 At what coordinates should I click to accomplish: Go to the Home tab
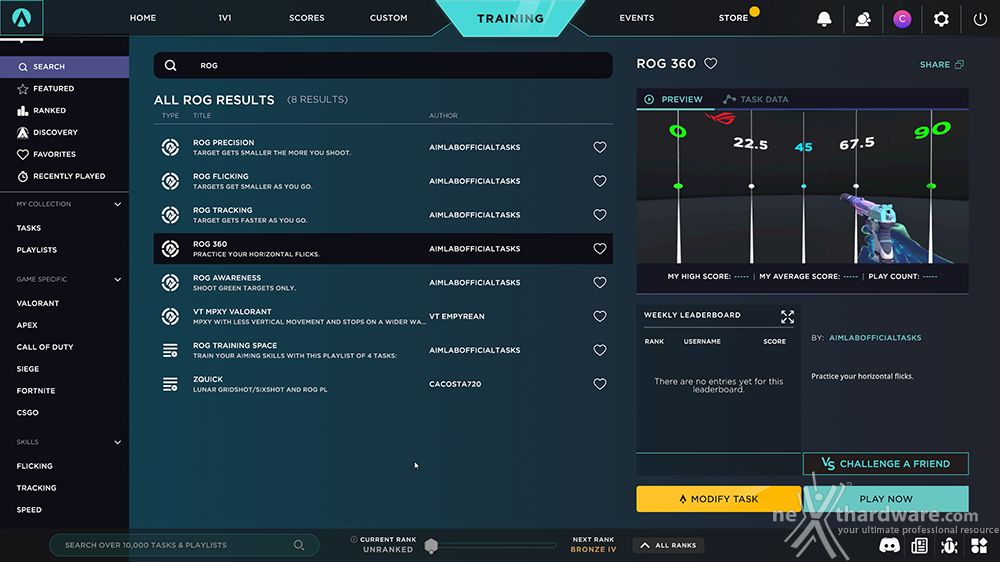click(143, 18)
